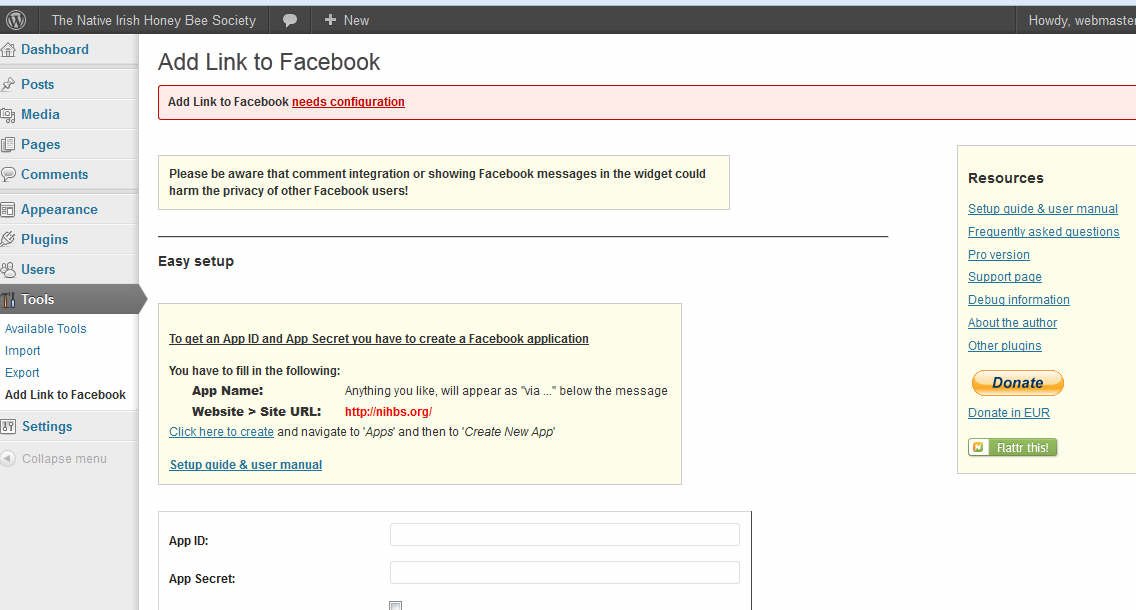The image size is (1136, 610).
Task: Click the Donate in EUR link
Action: pyautogui.click(x=1008, y=413)
